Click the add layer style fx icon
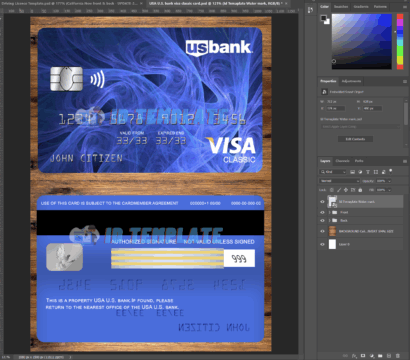The height and width of the screenshot is (360, 410). (354, 356)
